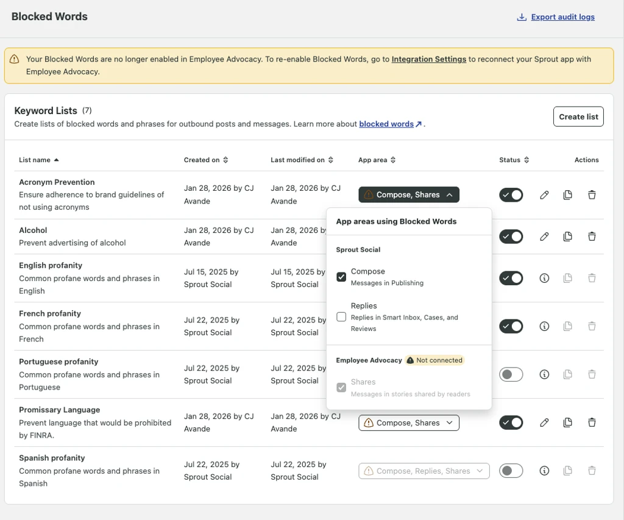Click the greyed copy icon for Spanish profanity
The image size is (624, 520).
(x=567, y=471)
